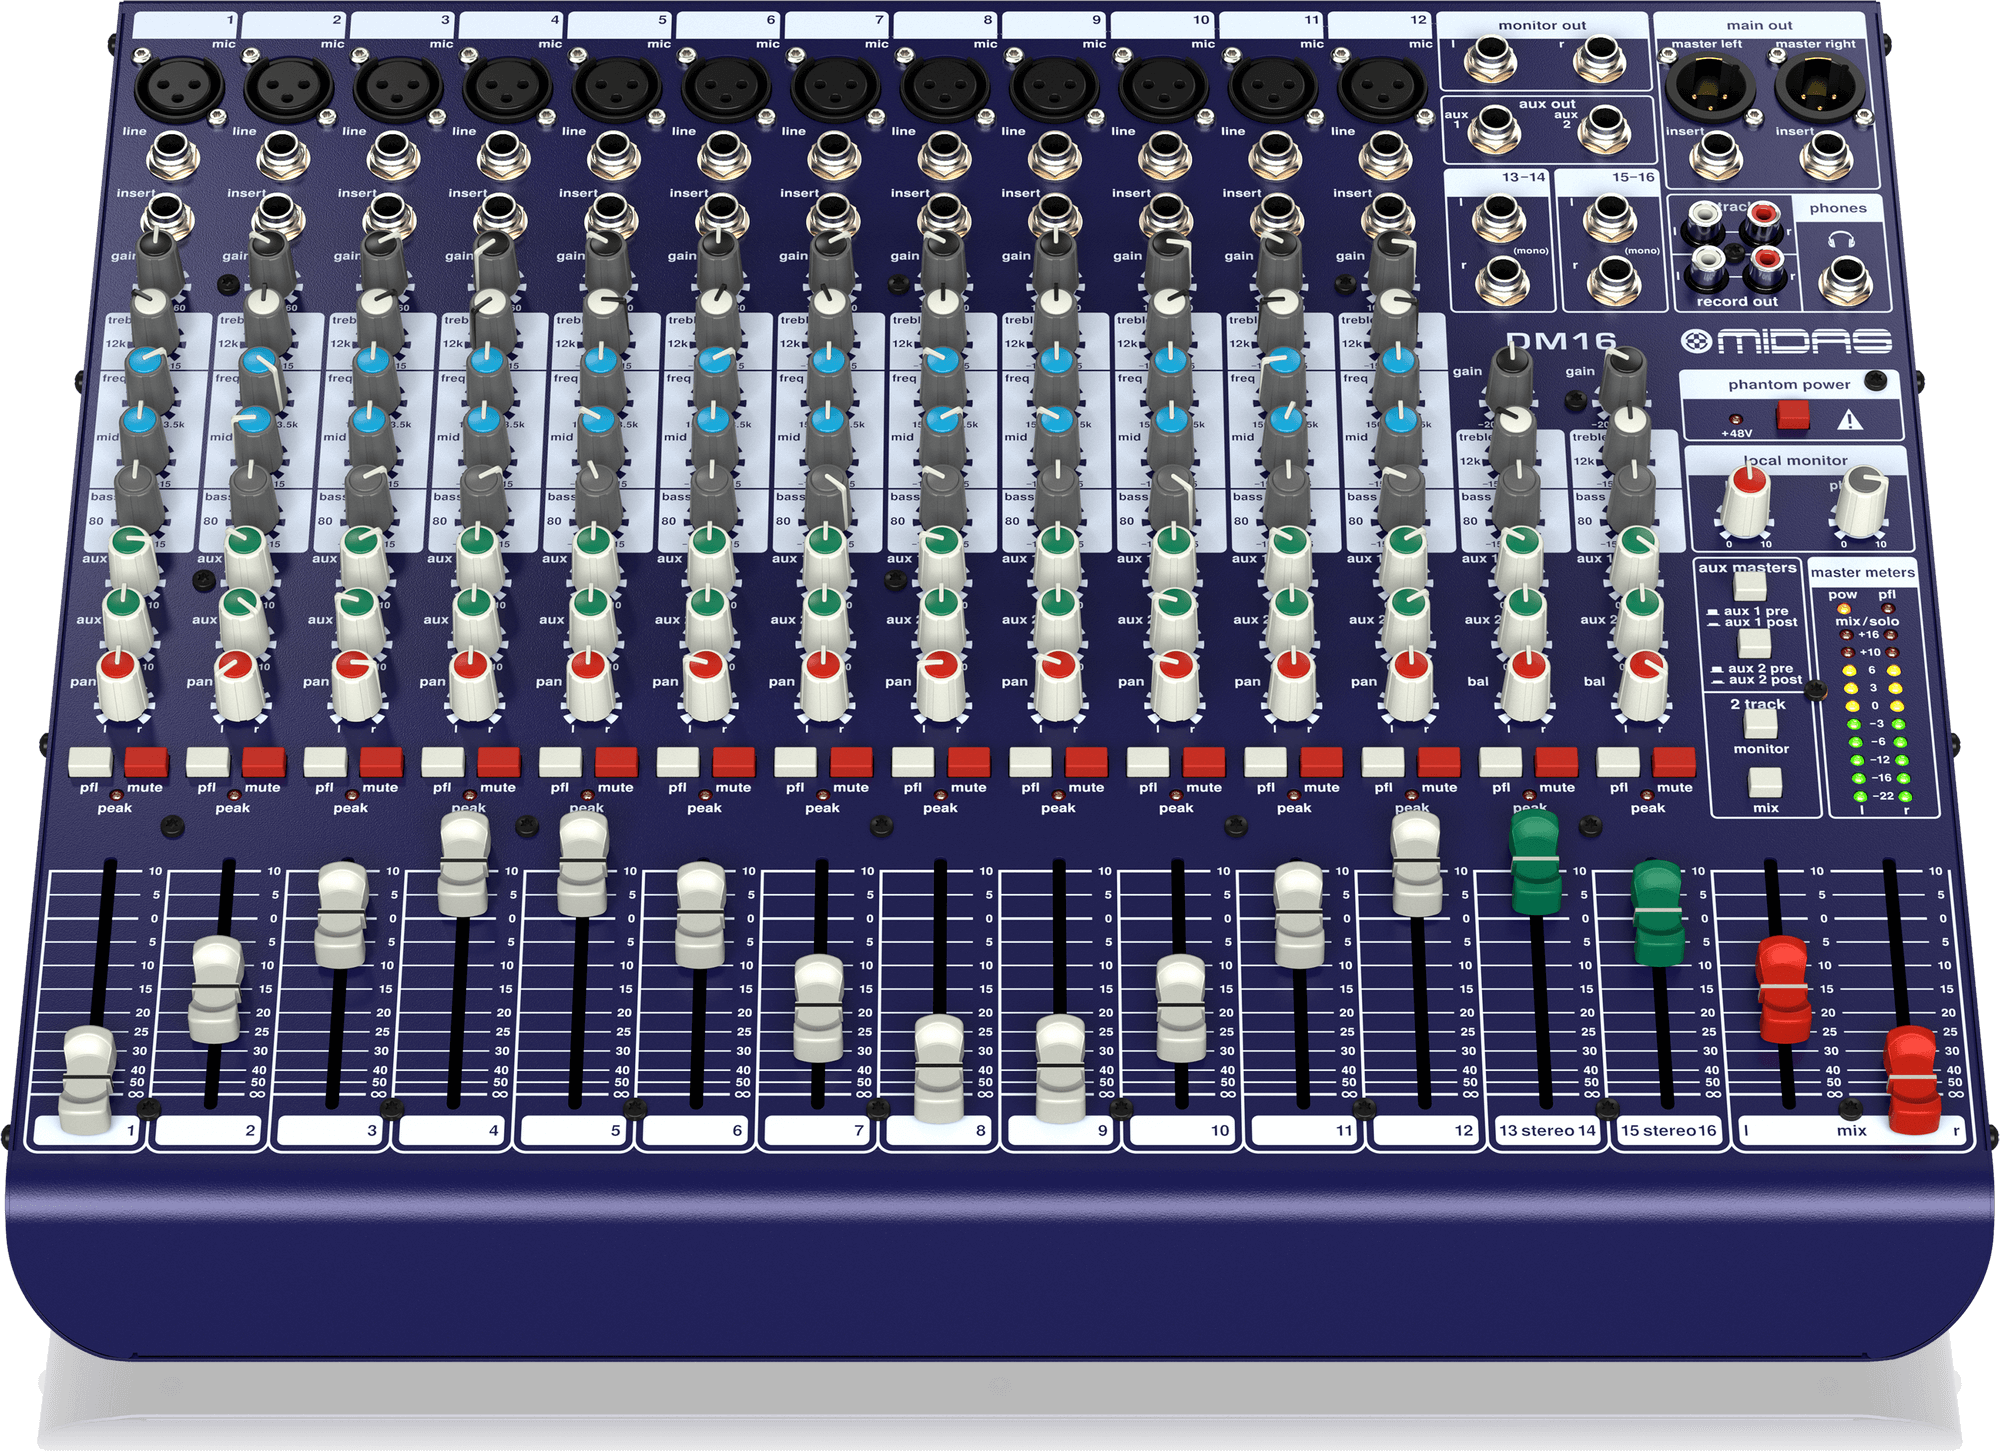The image size is (2000, 1451).
Task: Click channel 1 mic XLR input socket
Action: (179, 88)
